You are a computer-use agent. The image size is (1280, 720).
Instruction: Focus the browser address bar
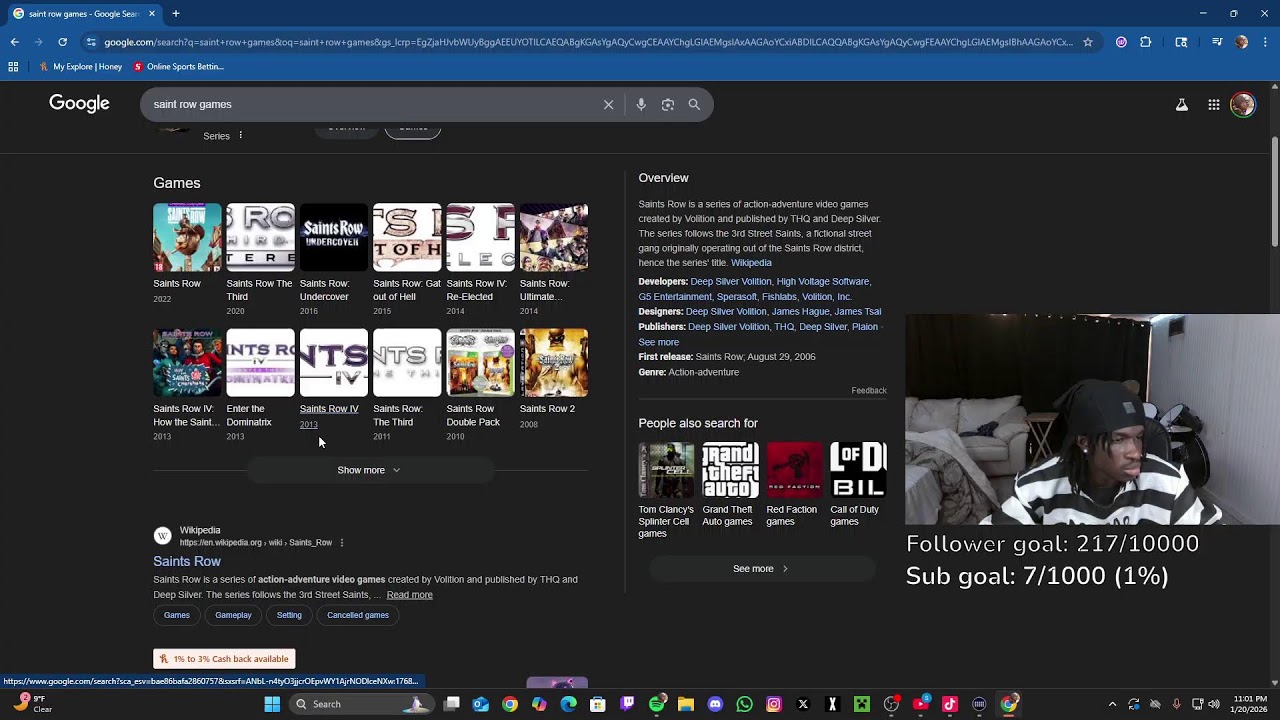[x=588, y=42]
